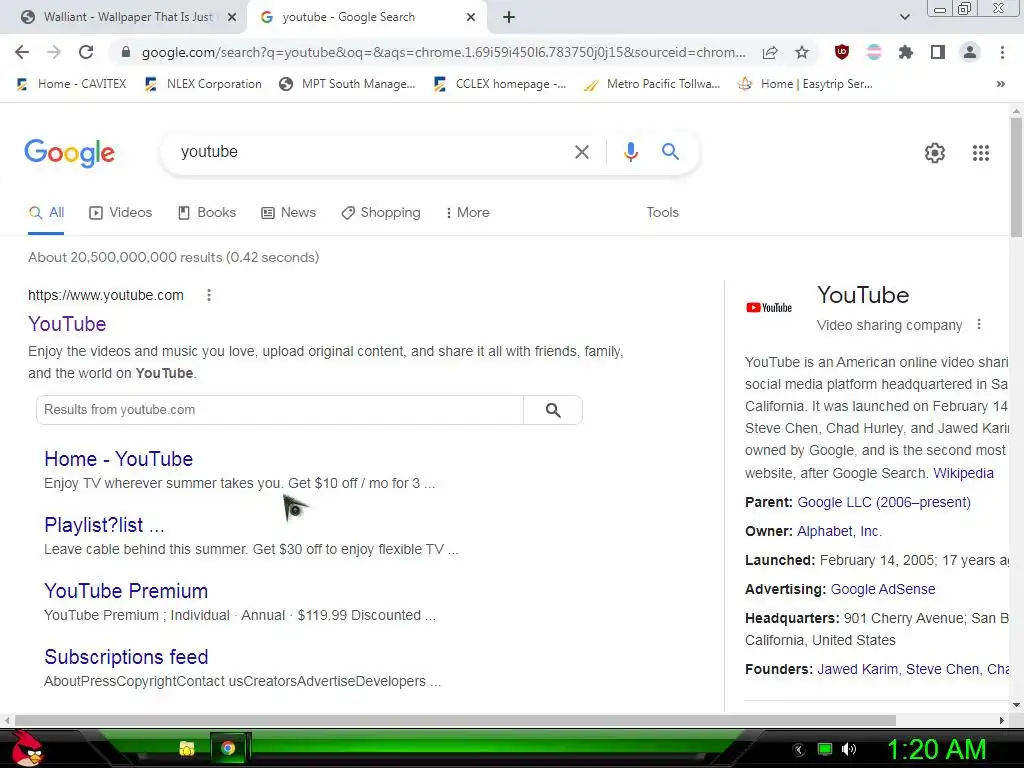Screen dimensions: 1024x768
Task: Open search Tools options
Action: point(662,212)
